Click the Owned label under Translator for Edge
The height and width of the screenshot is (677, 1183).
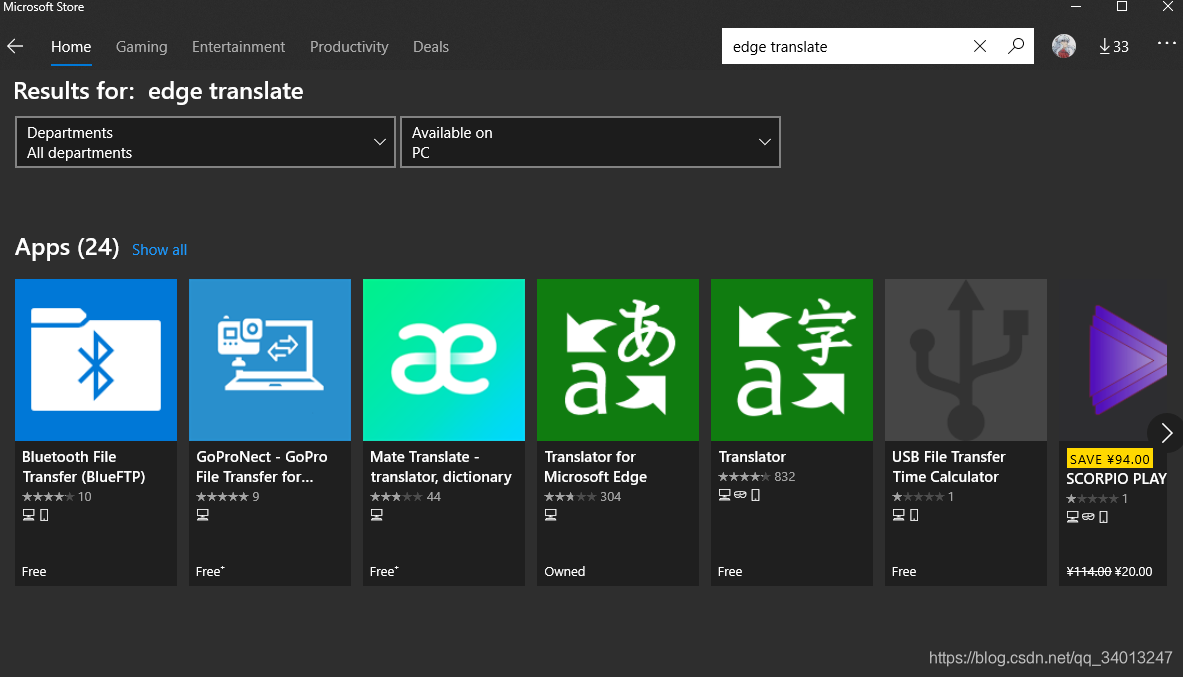point(564,571)
